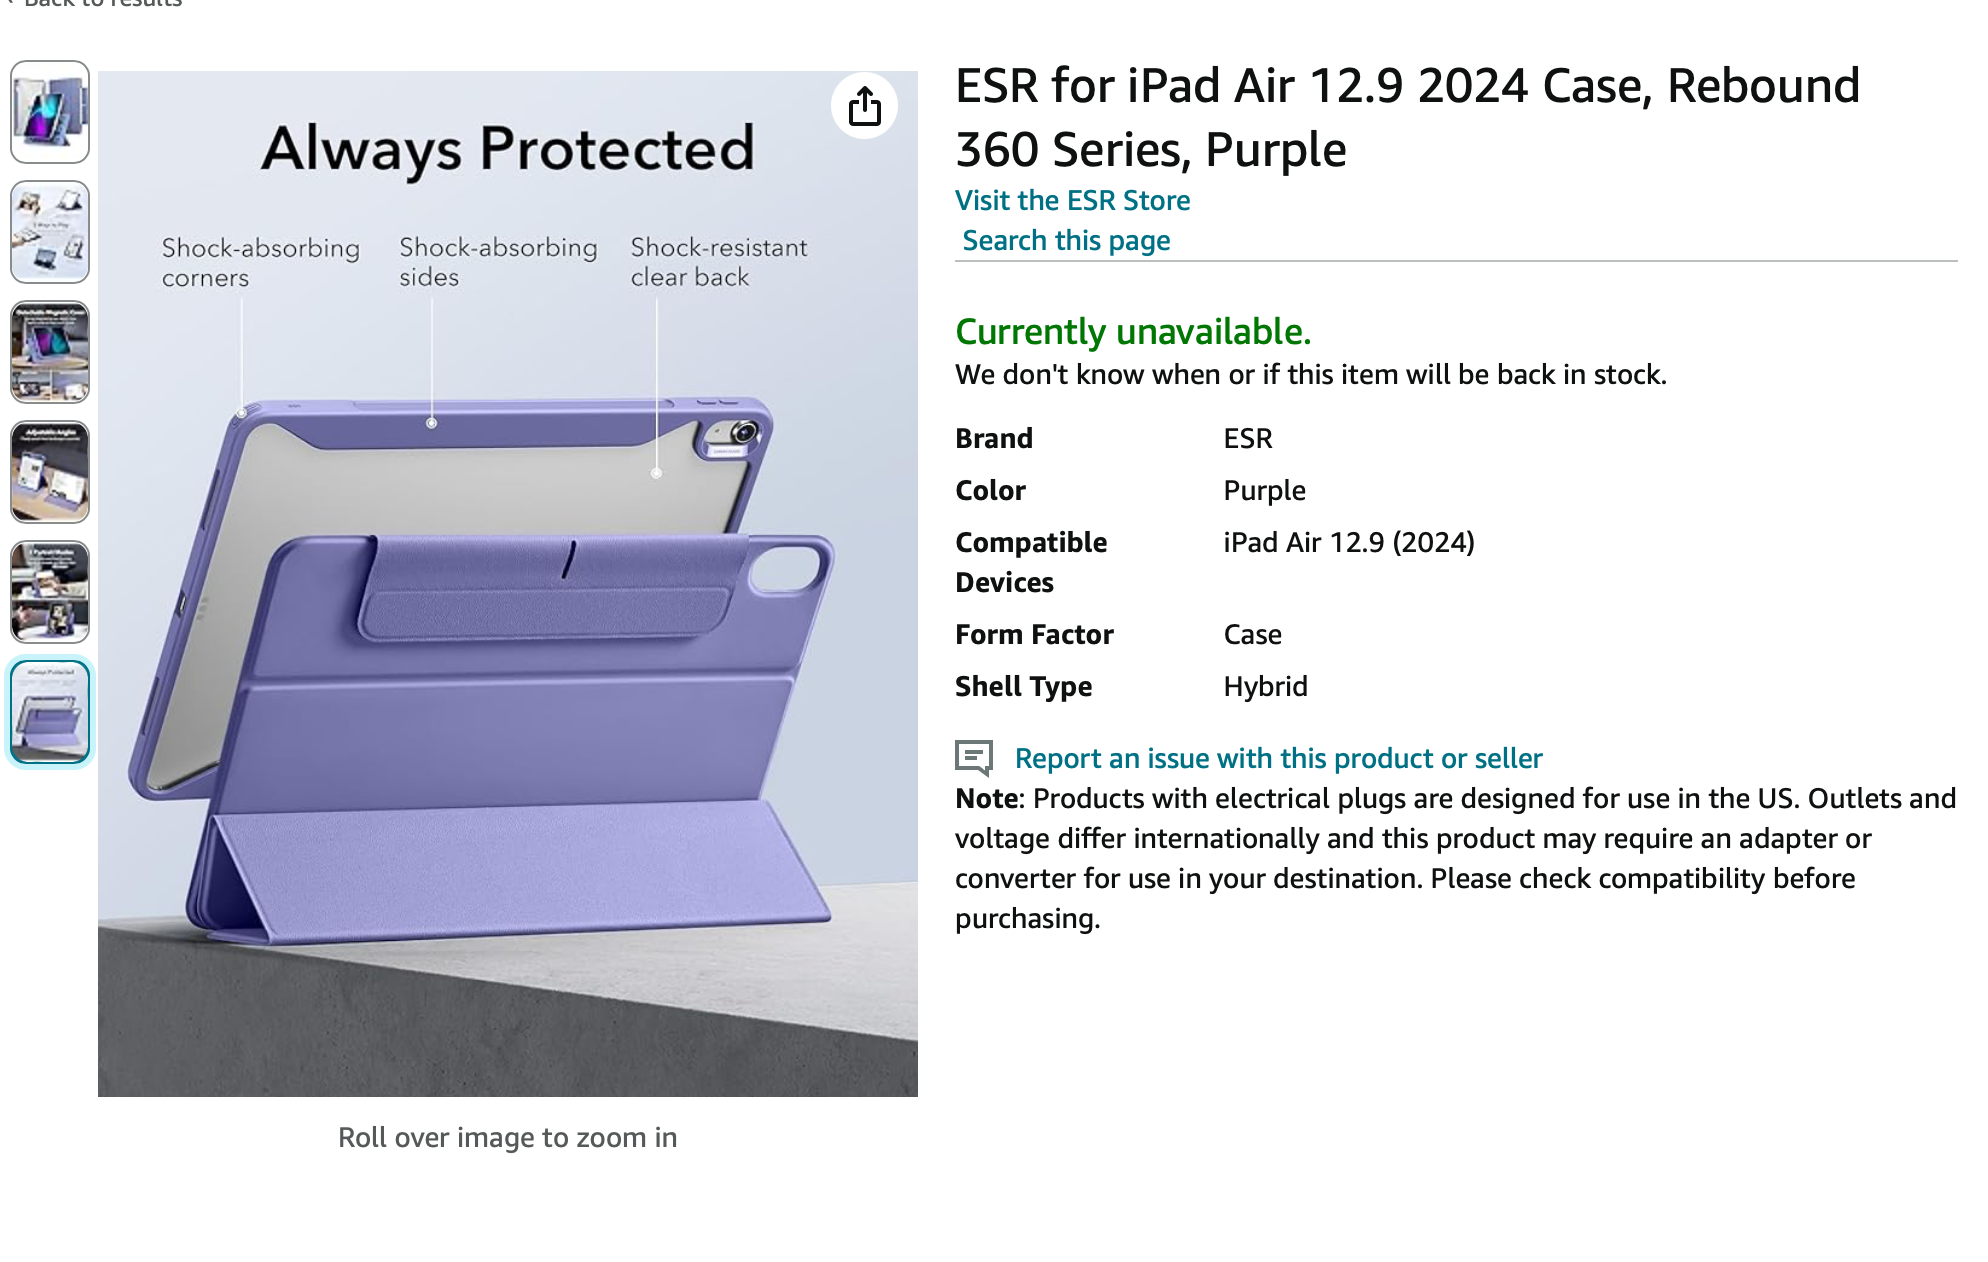1988x1262 pixels.
Task: Click the share icon on product image
Action: 864,106
